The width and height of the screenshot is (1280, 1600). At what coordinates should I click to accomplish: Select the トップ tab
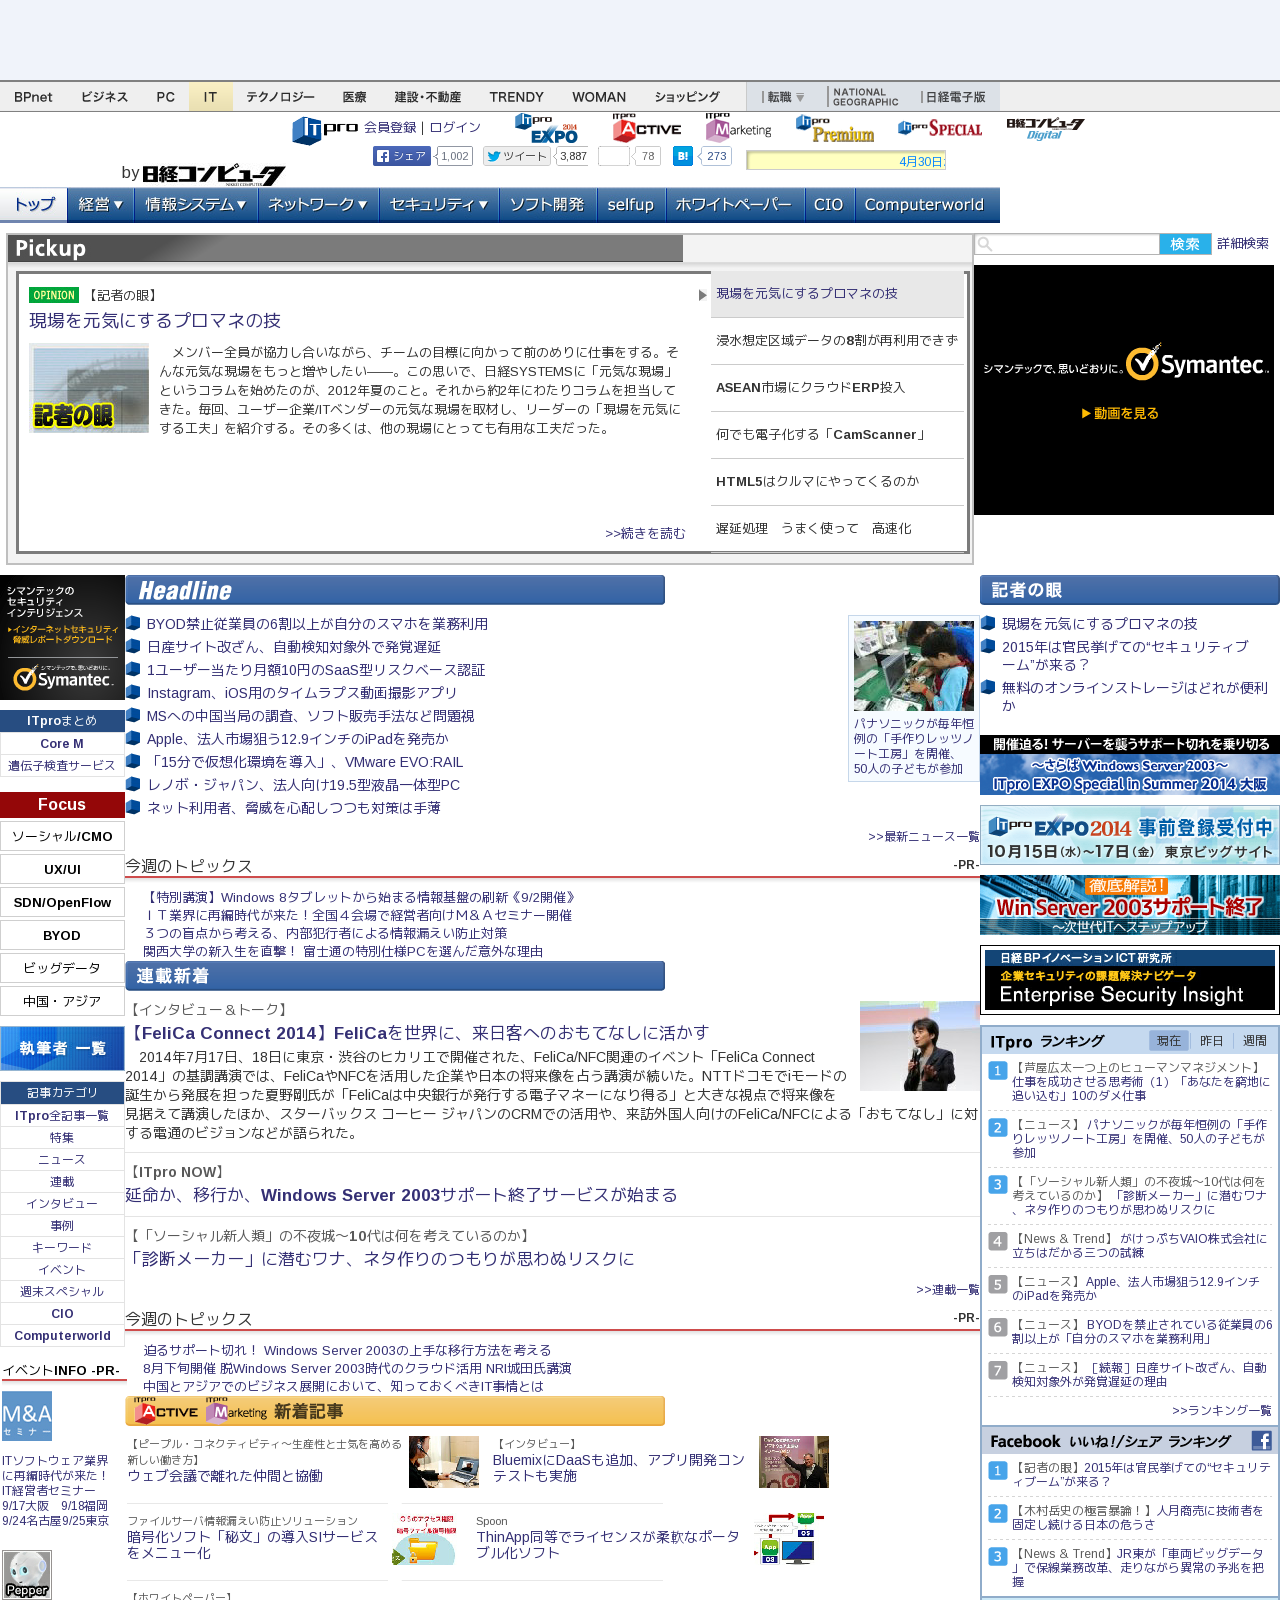[x=34, y=204]
